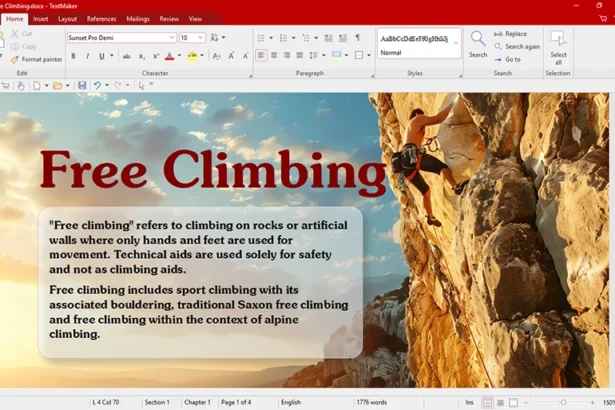This screenshot has width=615, height=410.
Task: Click the change case icon
Action: 214,38
